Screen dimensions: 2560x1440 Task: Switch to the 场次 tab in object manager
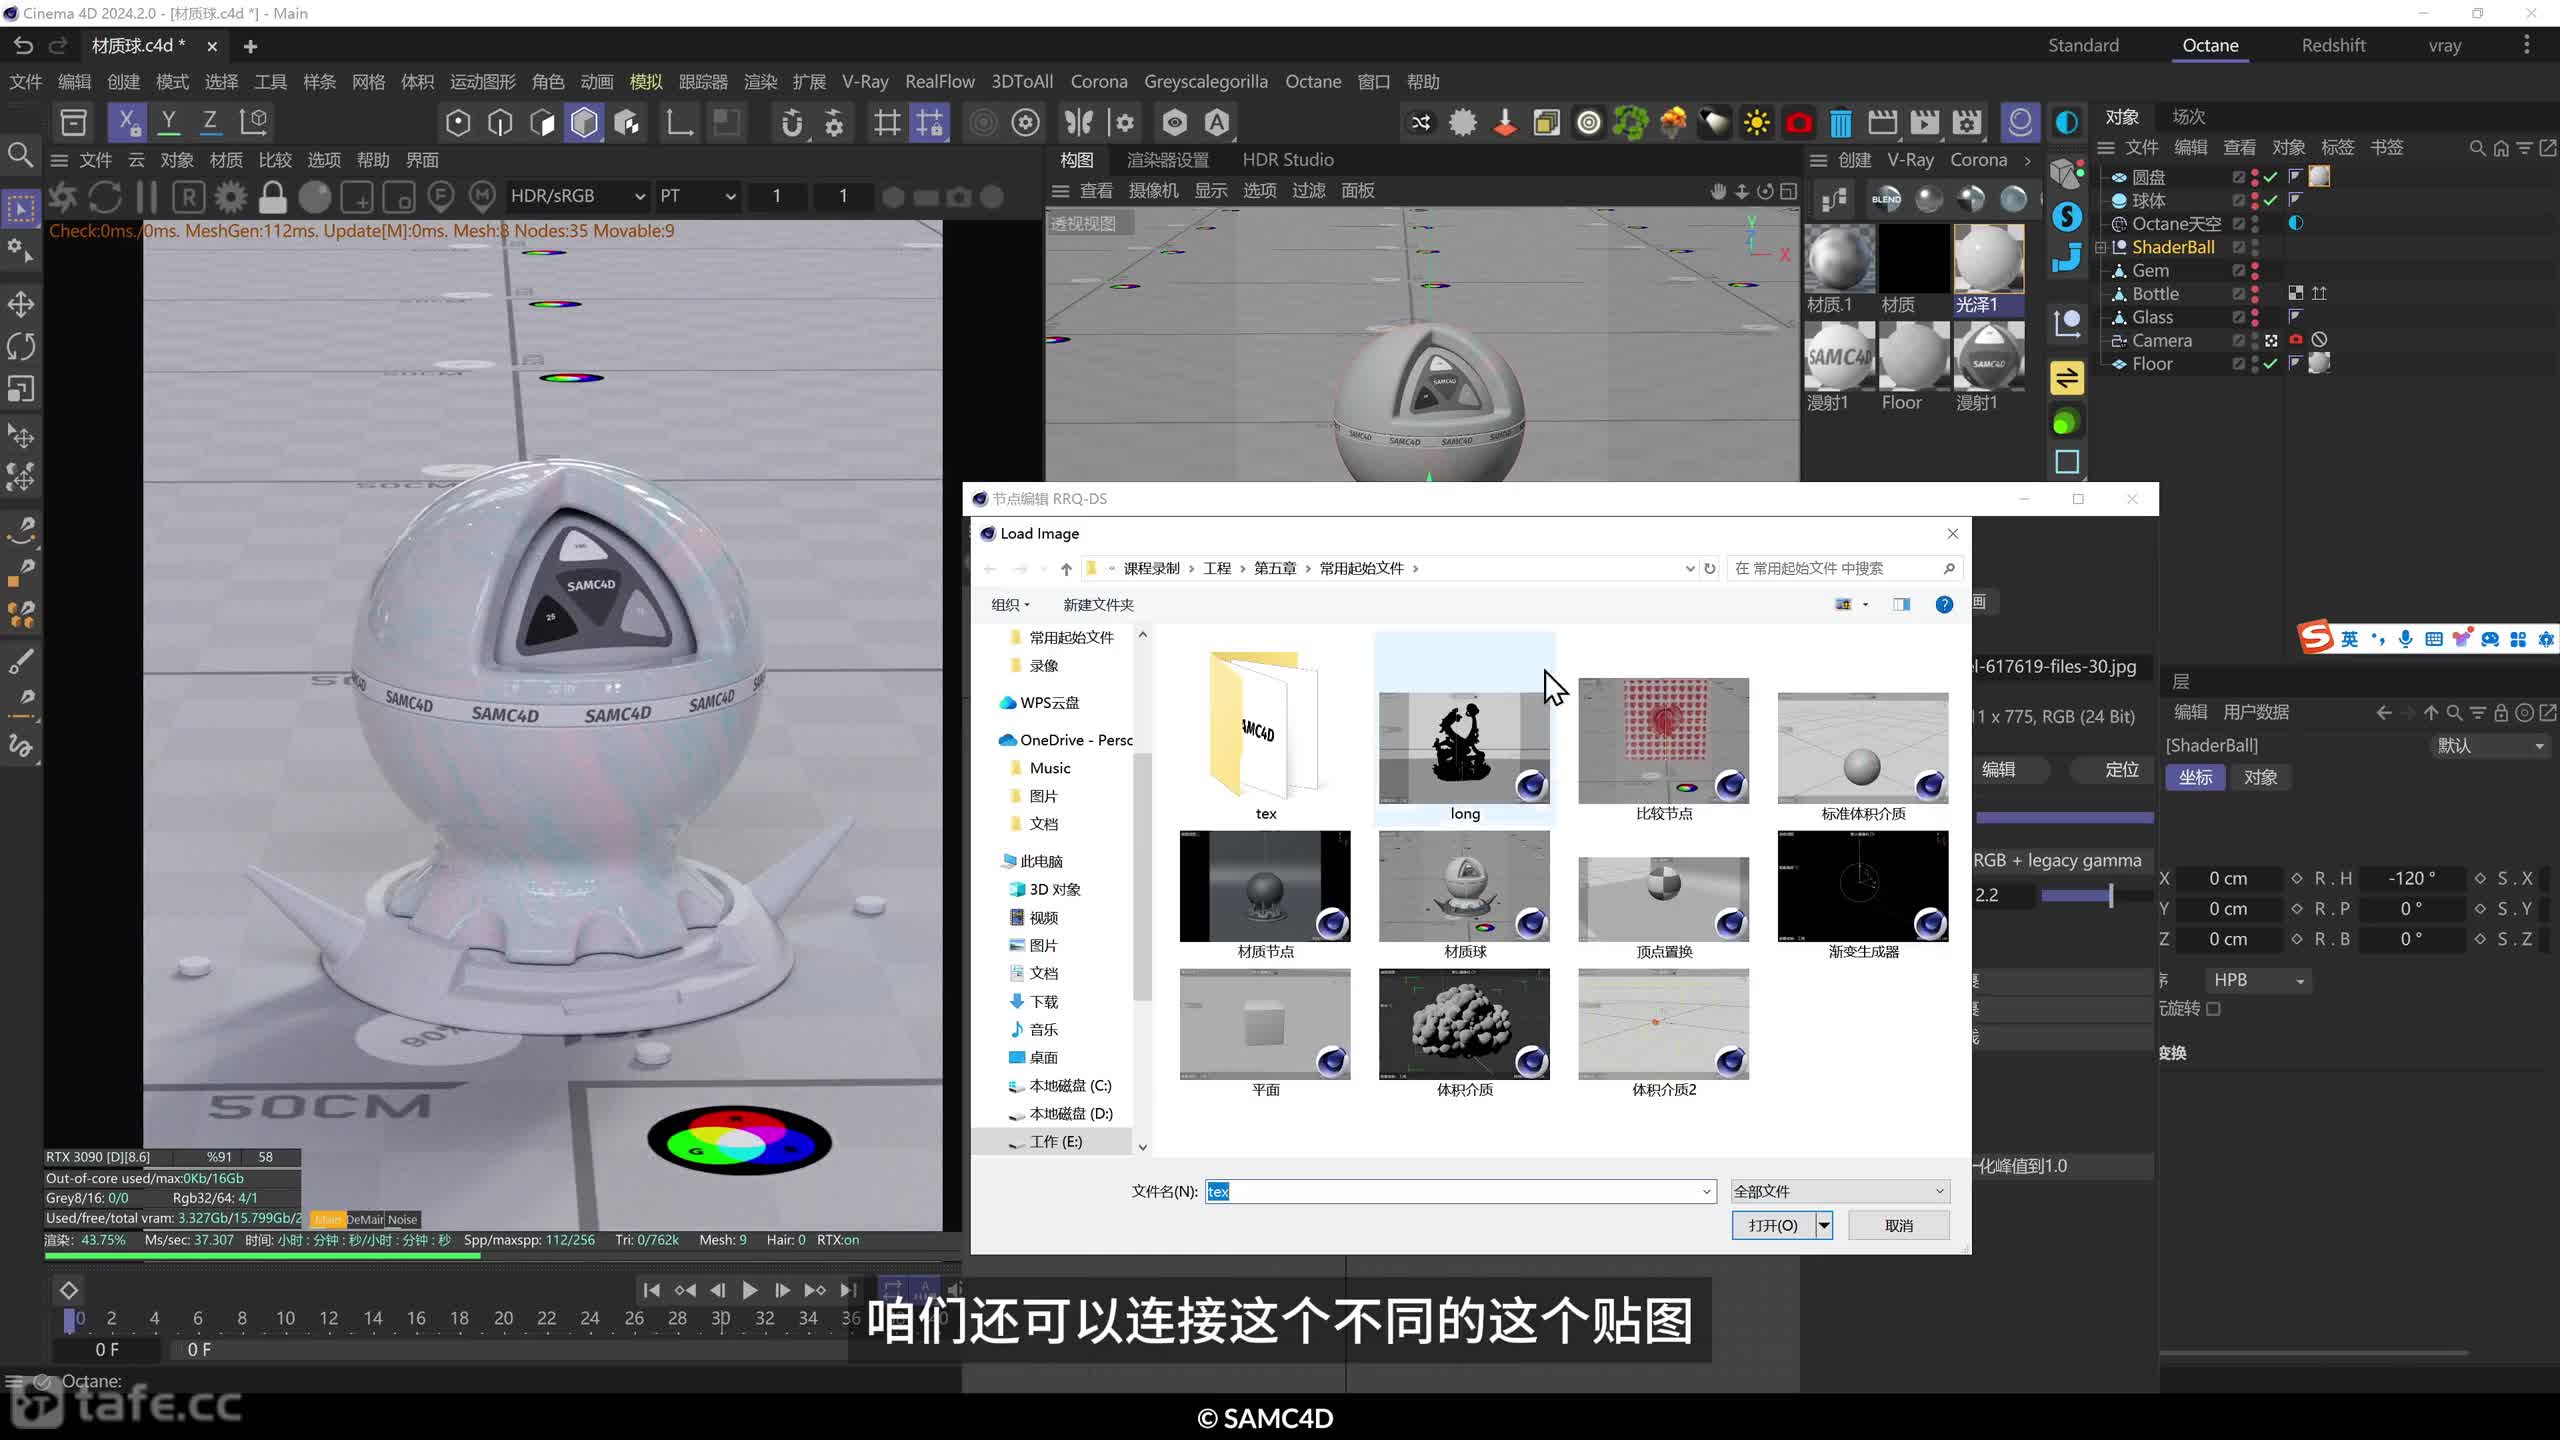tap(2189, 117)
